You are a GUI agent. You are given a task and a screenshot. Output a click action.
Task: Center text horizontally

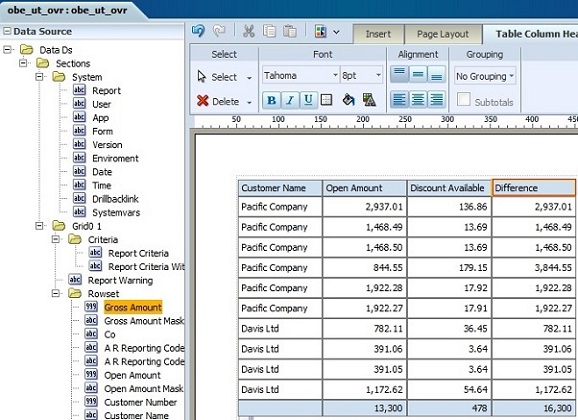tap(418, 100)
